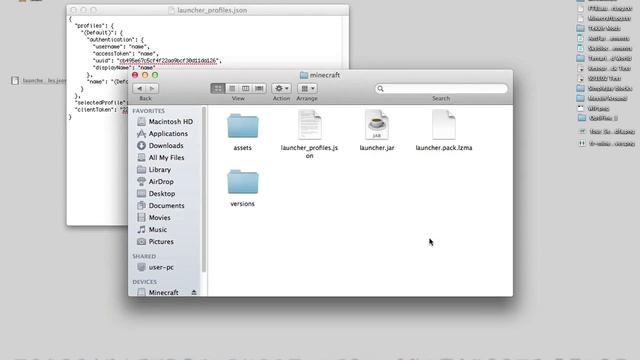
Task: Open Applications from the Finder sidebar
Action: pyautogui.click(x=165, y=133)
